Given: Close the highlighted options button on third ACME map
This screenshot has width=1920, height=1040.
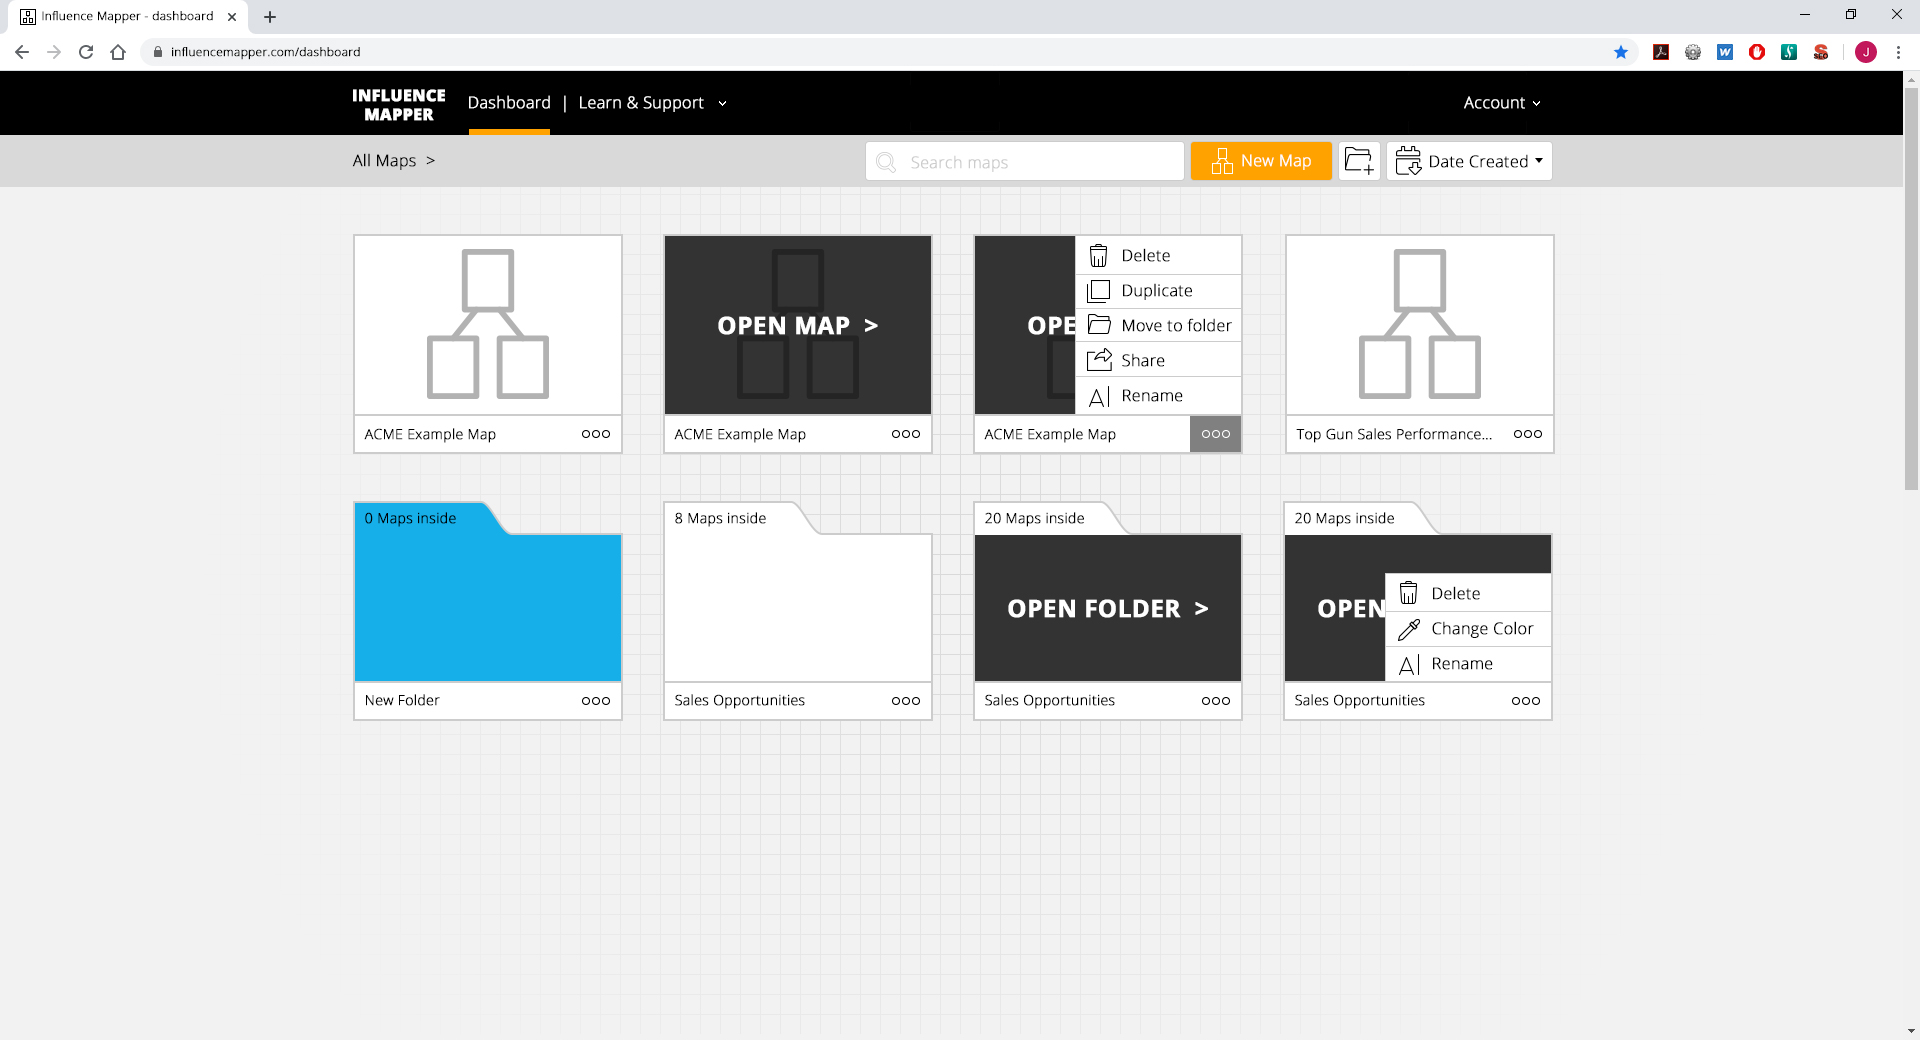Looking at the screenshot, I should tap(1216, 434).
